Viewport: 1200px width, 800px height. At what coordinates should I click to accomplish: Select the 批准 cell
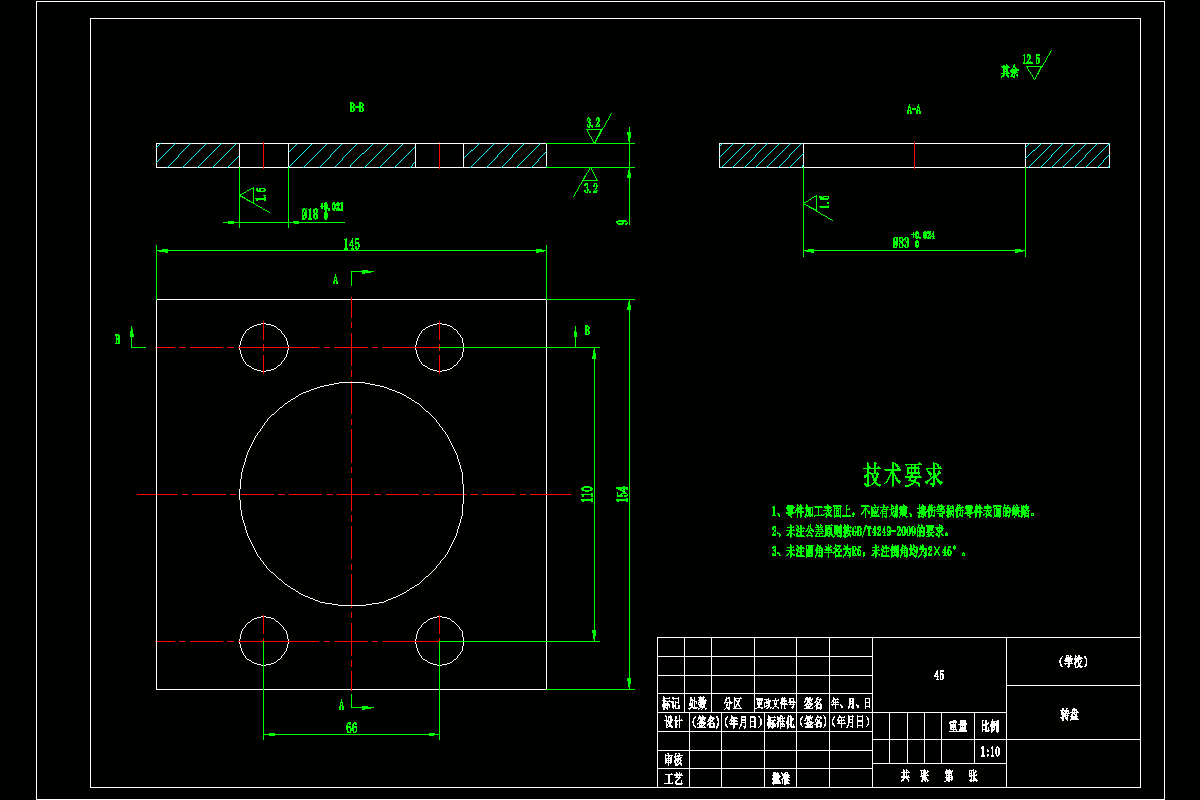point(780,778)
